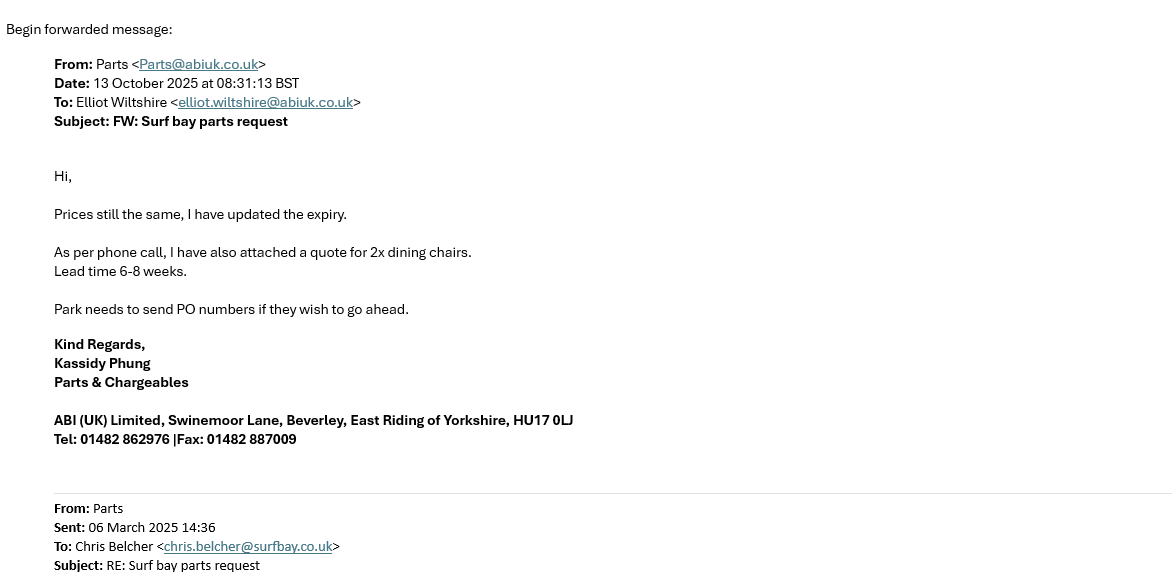Image resolution: width=1175 pixels, height=572 pixels.
Task: Click the 13 October 2025 date line
Action: tap(195, 83)
